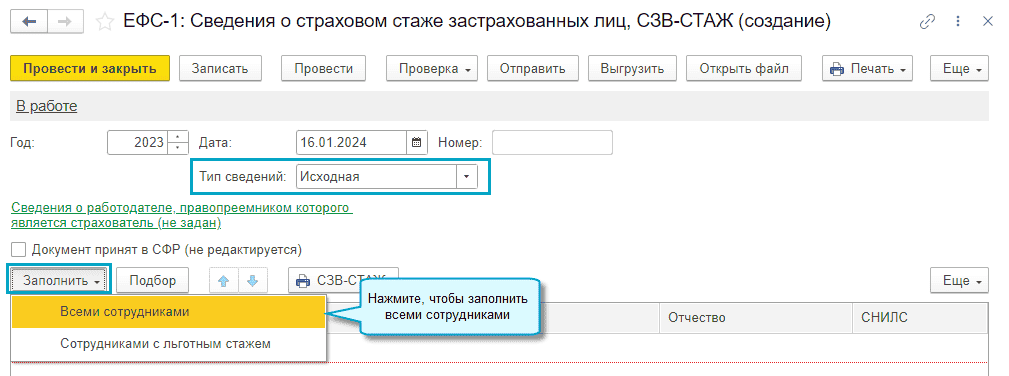Open the top toolbar Еще menu
This screenshot has width=1009, height=376.
(959, 68)
